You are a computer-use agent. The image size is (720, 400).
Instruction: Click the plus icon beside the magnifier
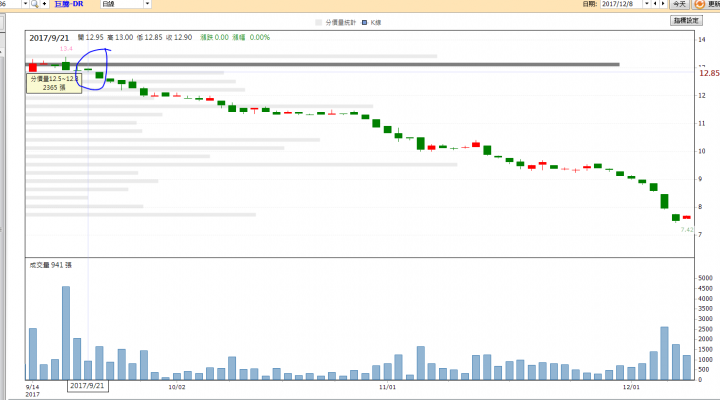(45, 4)
